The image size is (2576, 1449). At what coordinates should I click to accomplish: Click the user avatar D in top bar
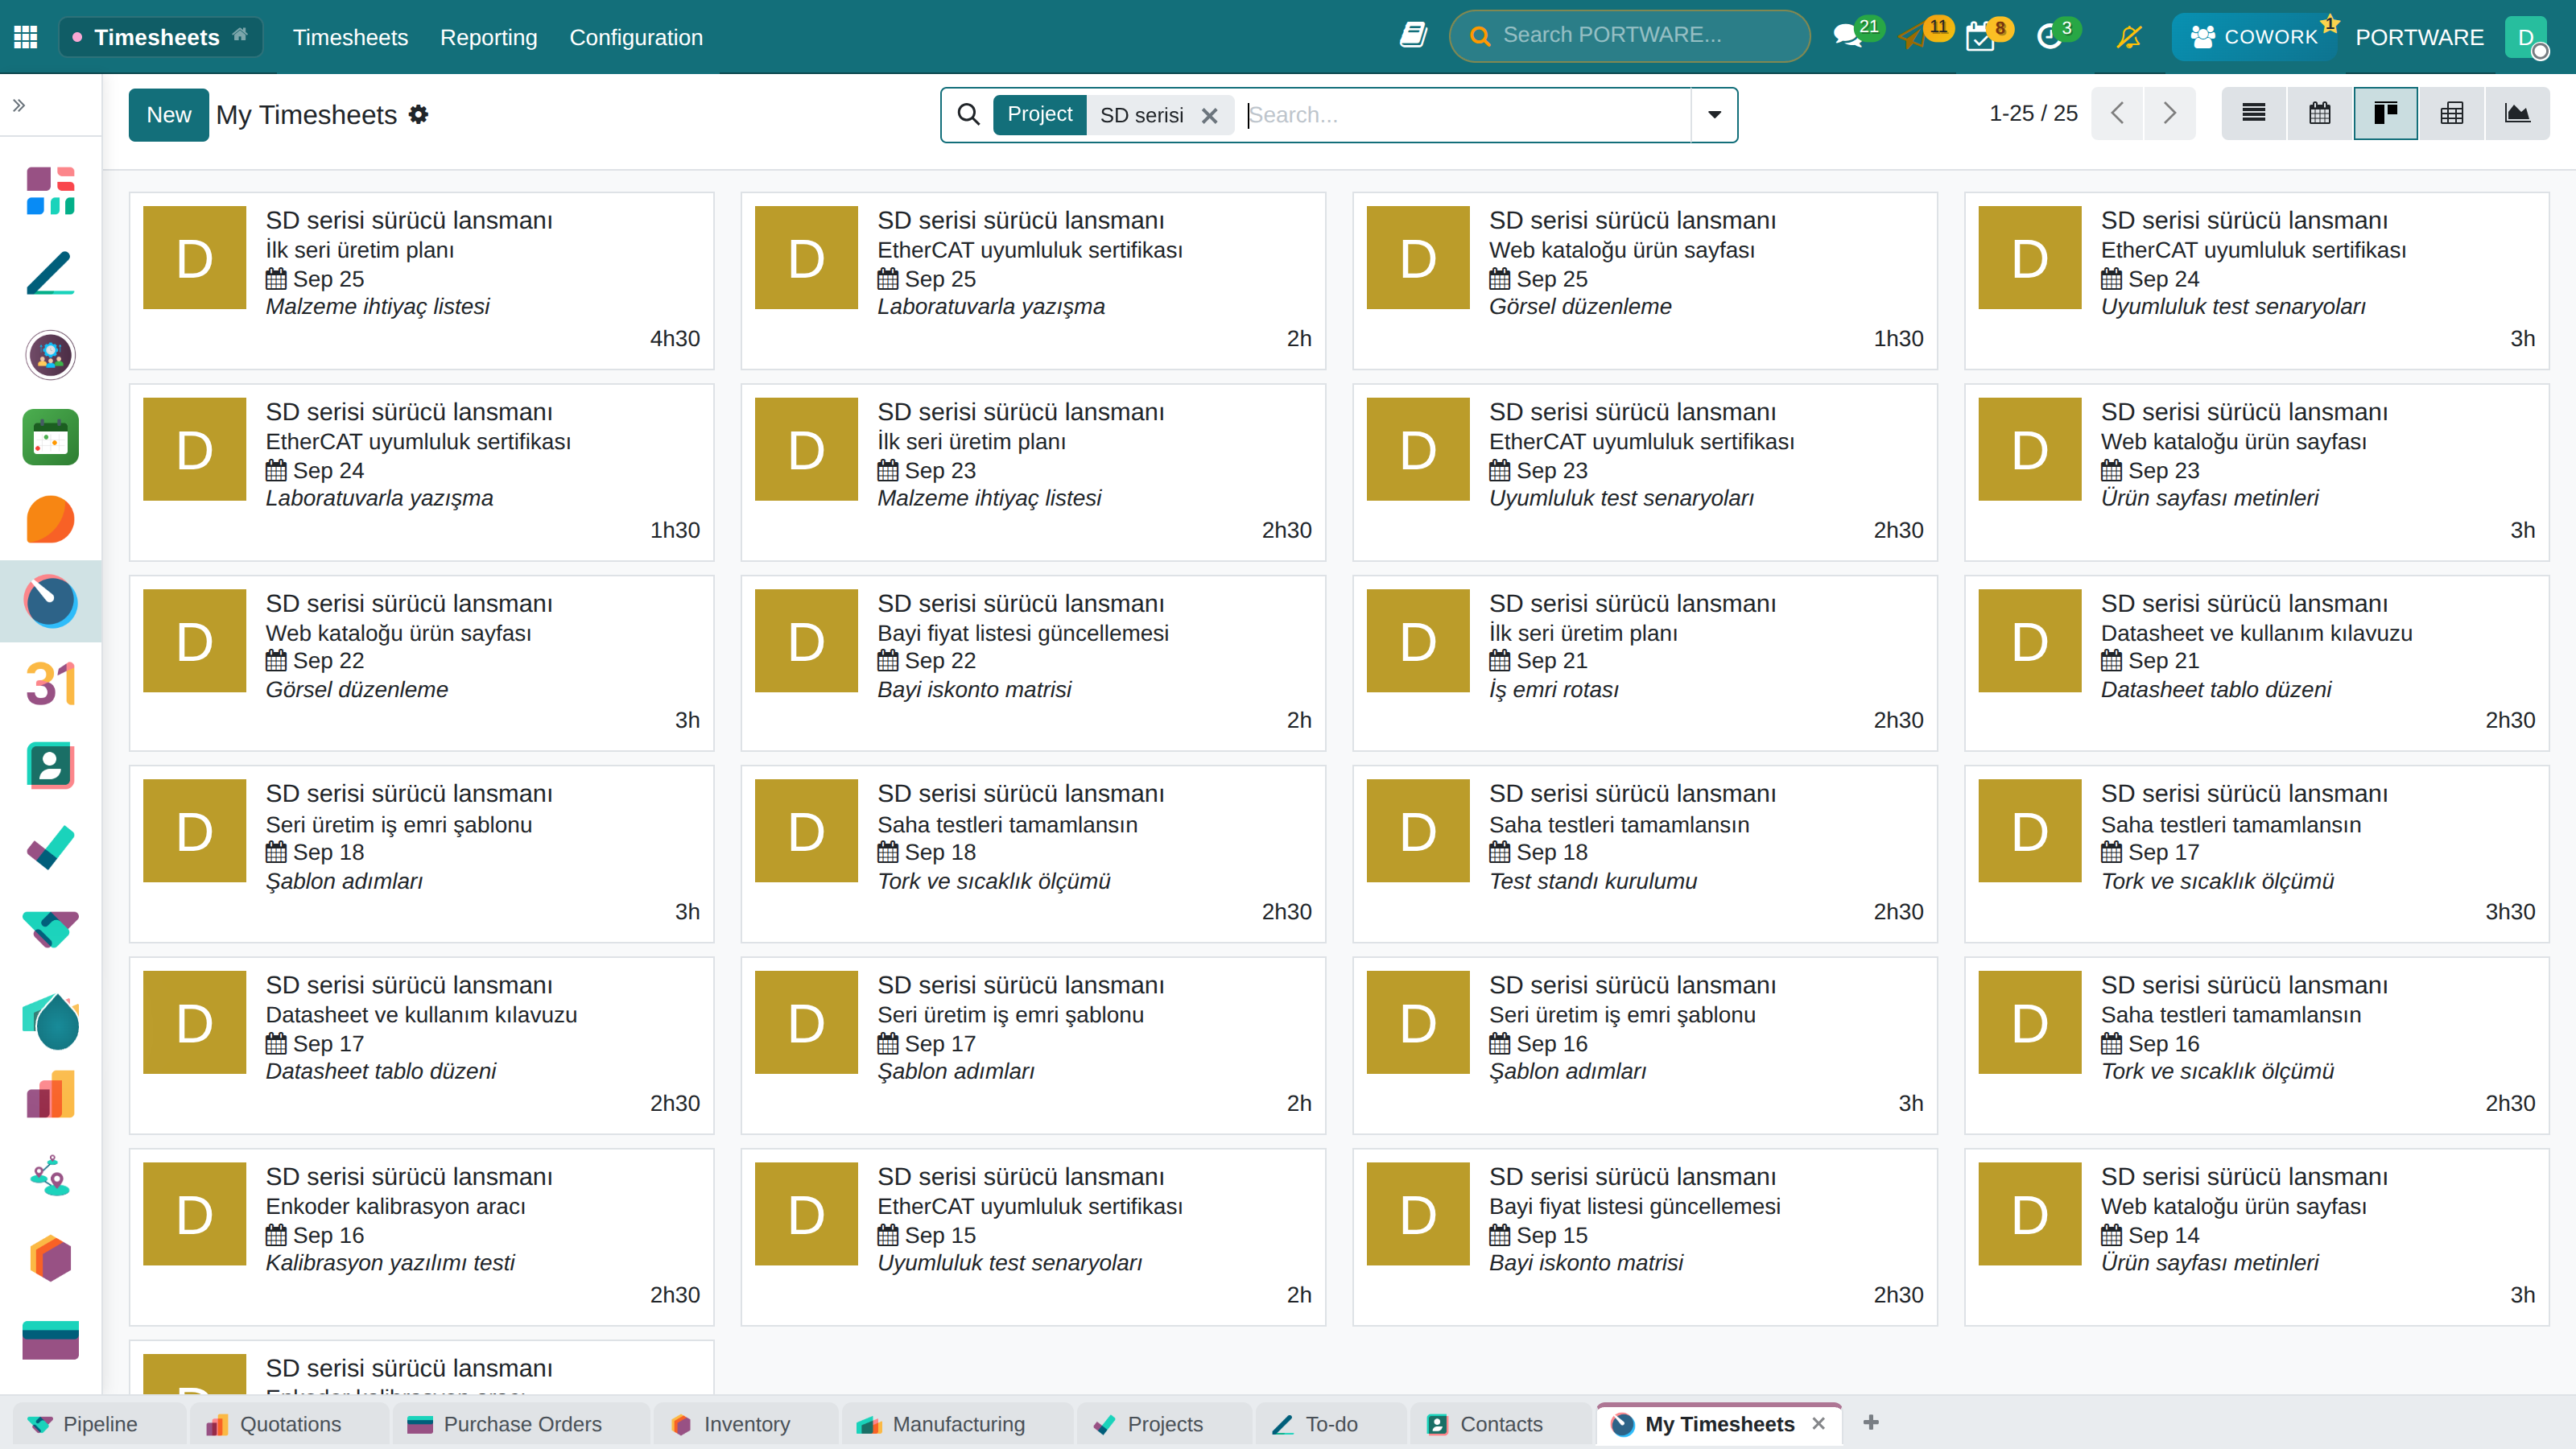pos(2527,37)
